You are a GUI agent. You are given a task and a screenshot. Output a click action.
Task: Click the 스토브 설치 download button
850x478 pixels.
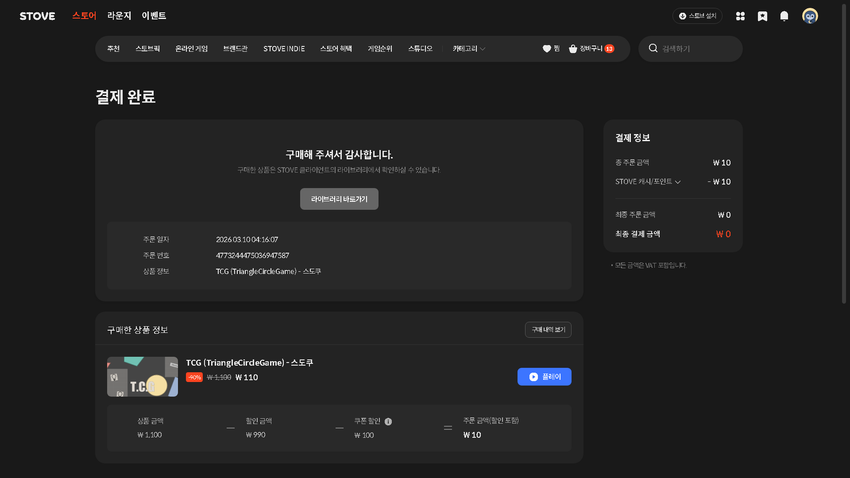point(697,16)
